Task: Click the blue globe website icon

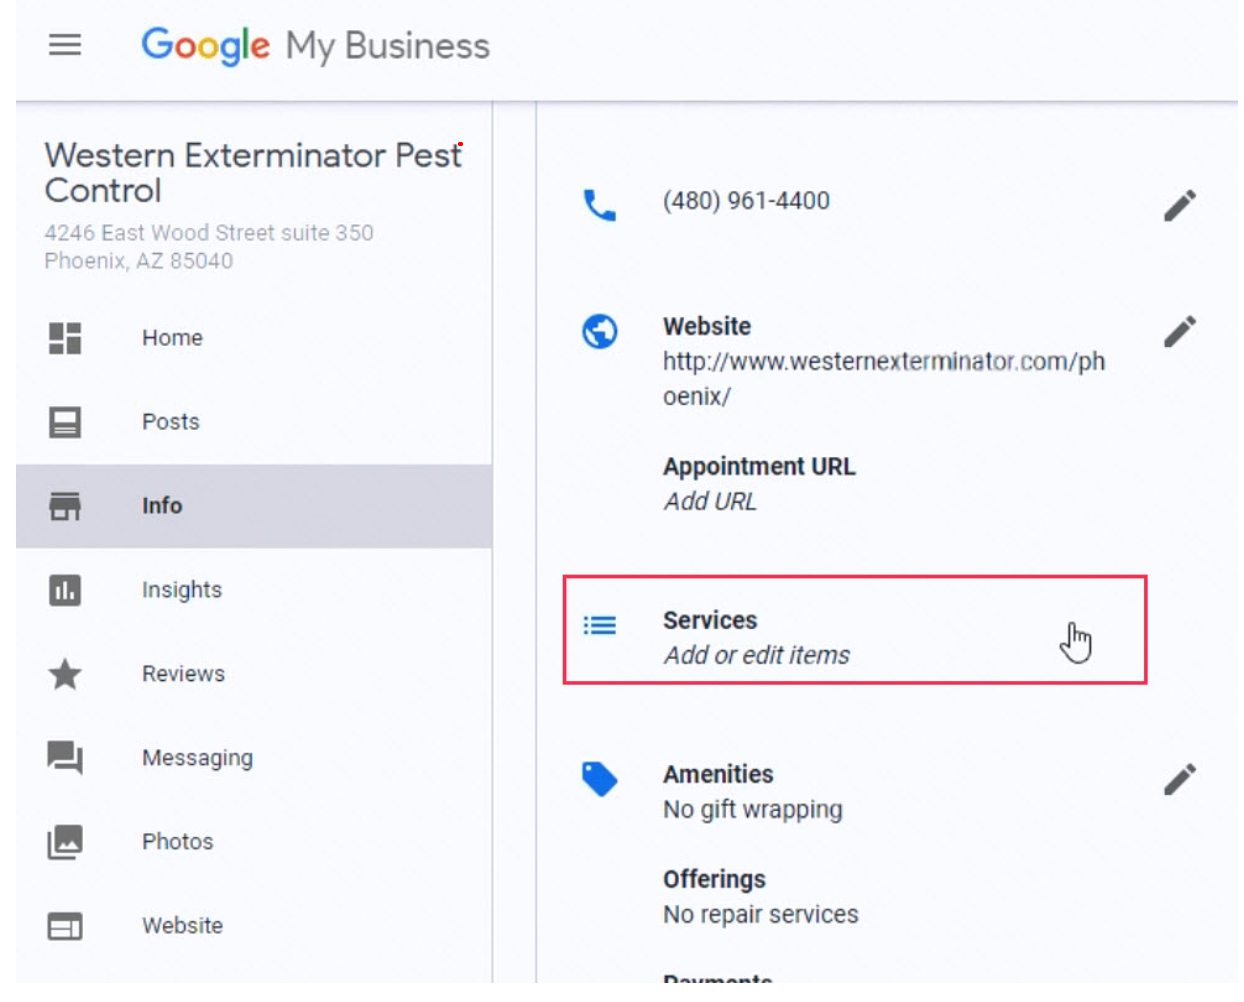Action: [x=599, y=331]
